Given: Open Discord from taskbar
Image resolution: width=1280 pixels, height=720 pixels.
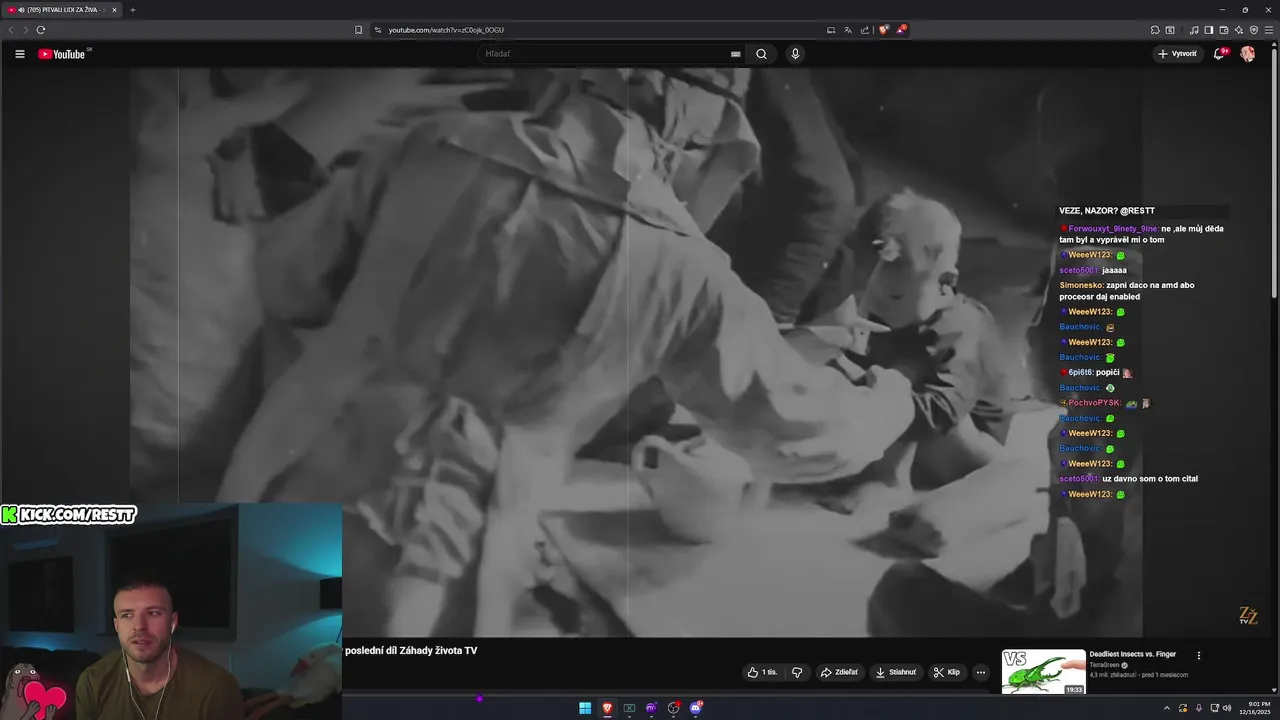Looking at the screenshot, I should pos(696,708).
